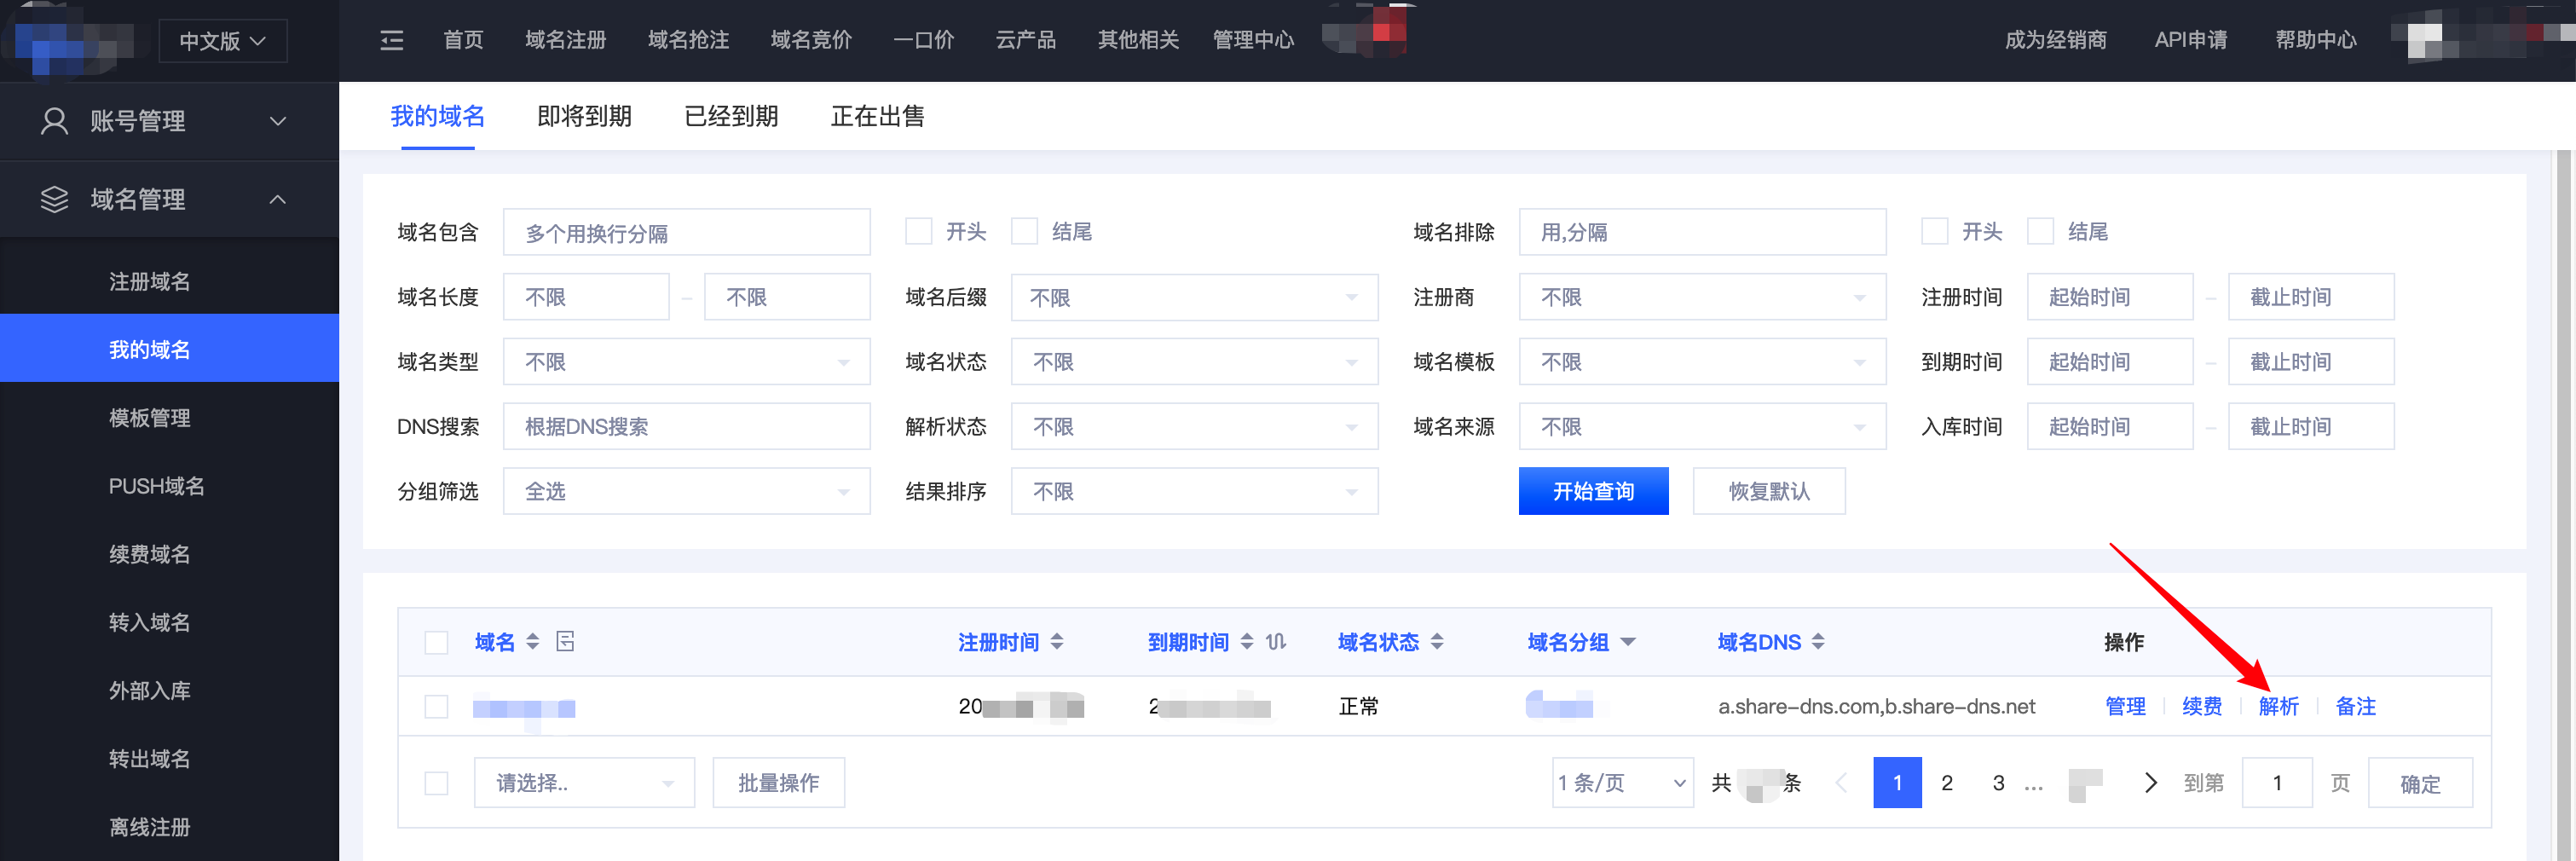Focus the DNS搜索 input field

(x=686, y=427)
